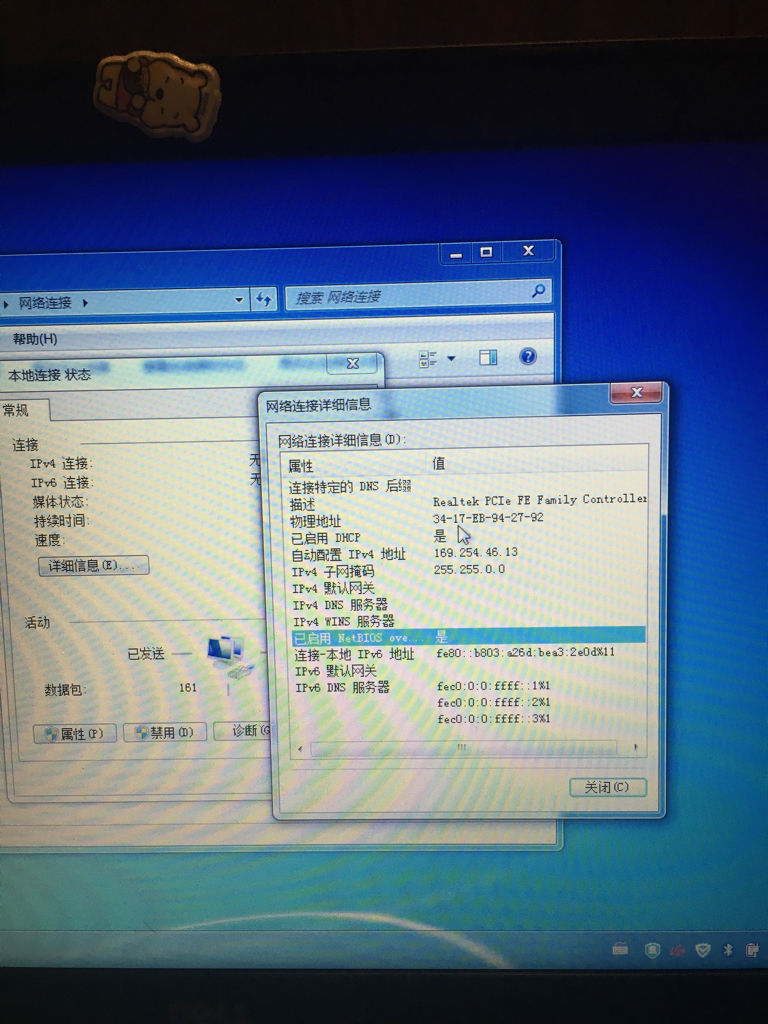Select the 连接-本地 IPv6 地址 row
The height and width of the screenshot is (1024, 768).
(468, 653)
